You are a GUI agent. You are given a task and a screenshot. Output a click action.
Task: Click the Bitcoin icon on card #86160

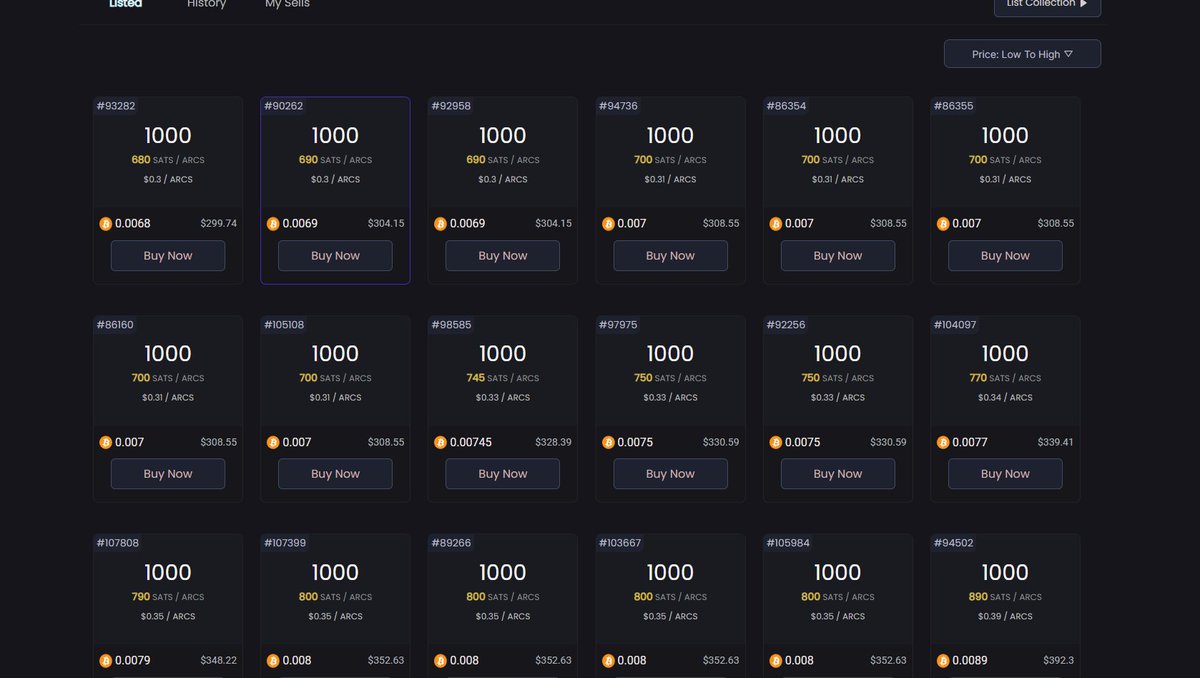[105, 442]
